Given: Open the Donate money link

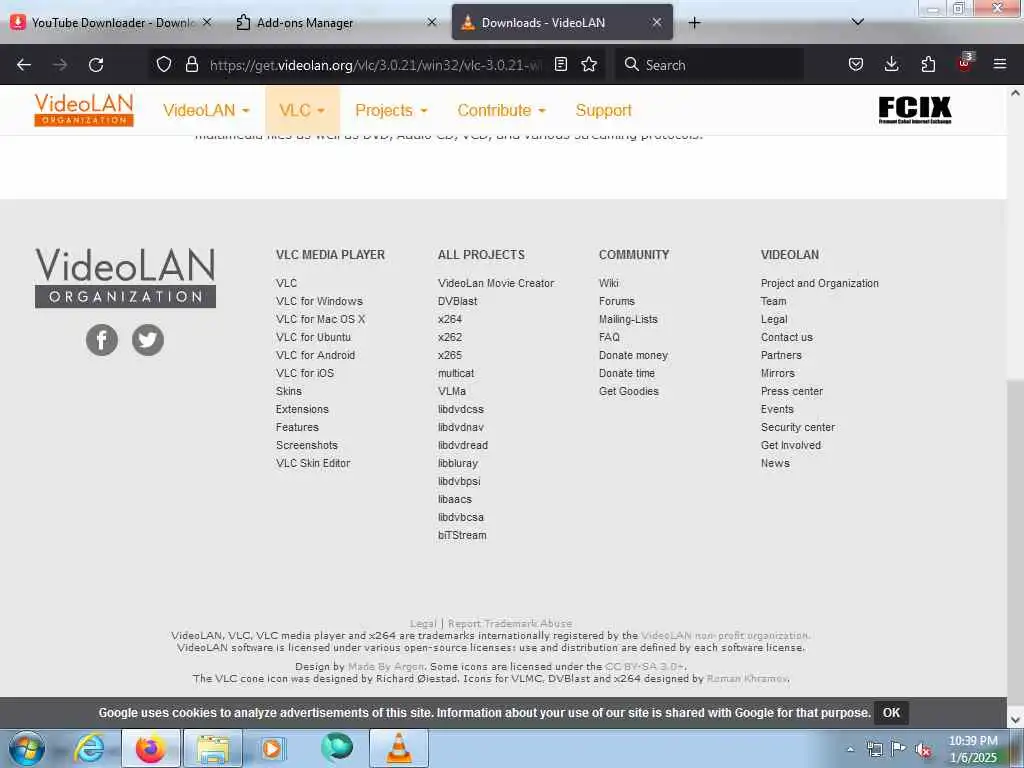Looking at the screenshot, I should pyautogui.click(x=633, y=355).
